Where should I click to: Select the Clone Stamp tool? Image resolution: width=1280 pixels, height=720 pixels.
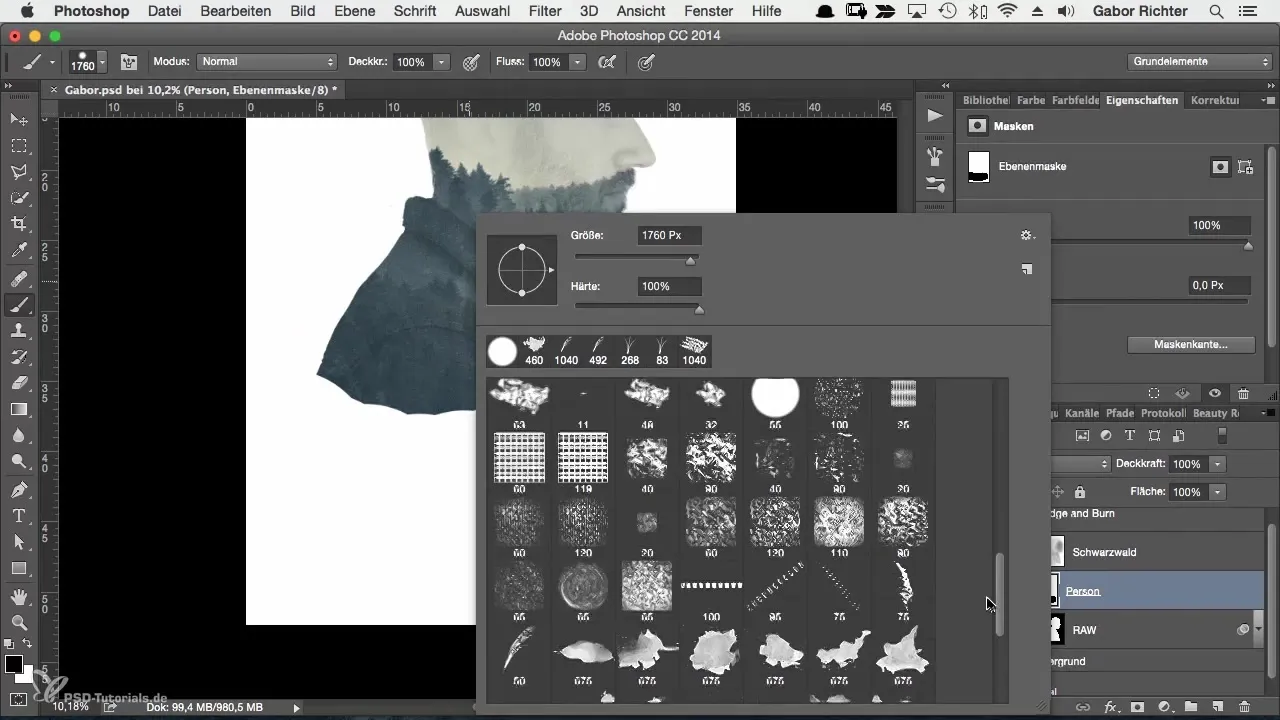click(19, 331)
